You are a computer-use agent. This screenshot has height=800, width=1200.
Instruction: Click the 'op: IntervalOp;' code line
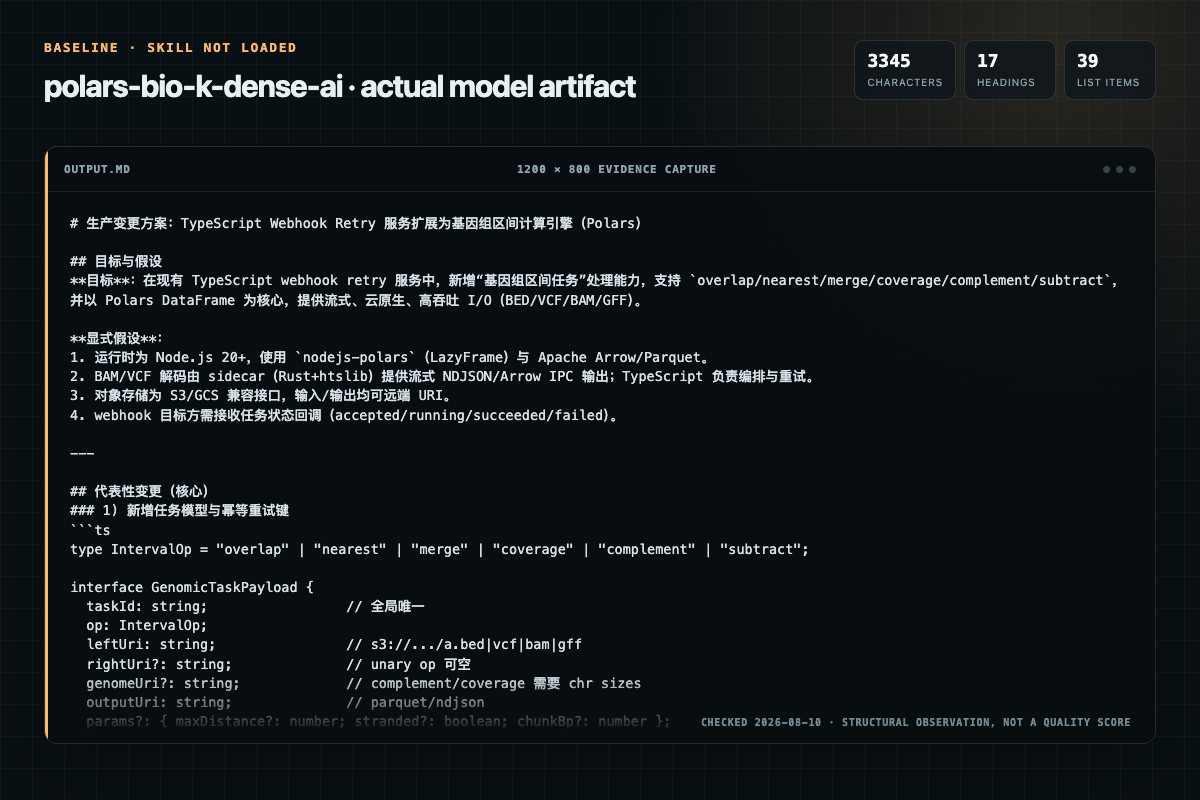point(147,625)
